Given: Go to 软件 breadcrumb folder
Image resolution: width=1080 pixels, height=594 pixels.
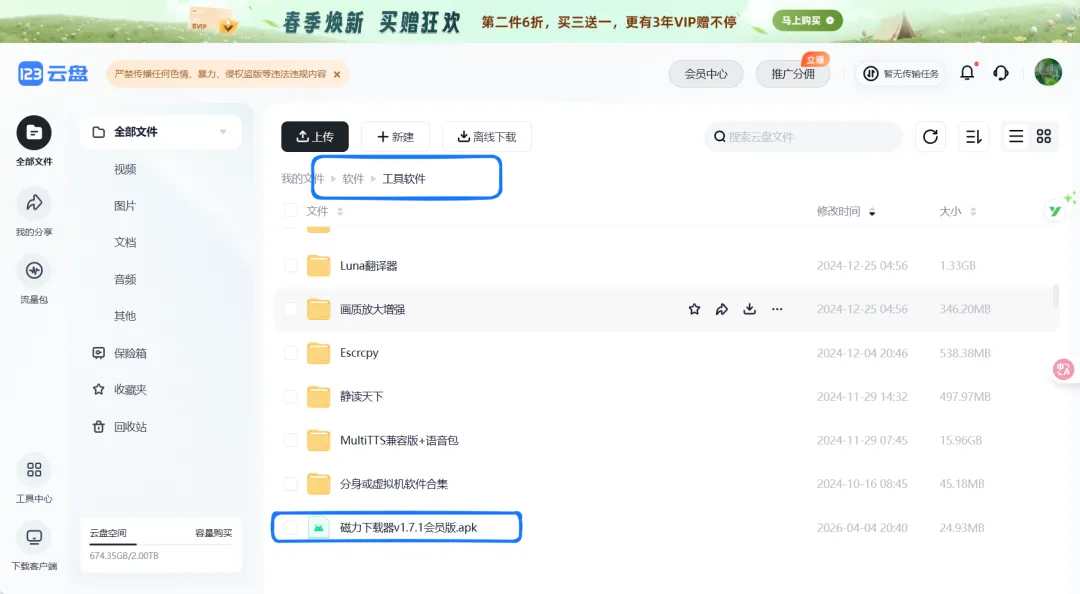Looking at the screenshot, I should coord(353,178).
